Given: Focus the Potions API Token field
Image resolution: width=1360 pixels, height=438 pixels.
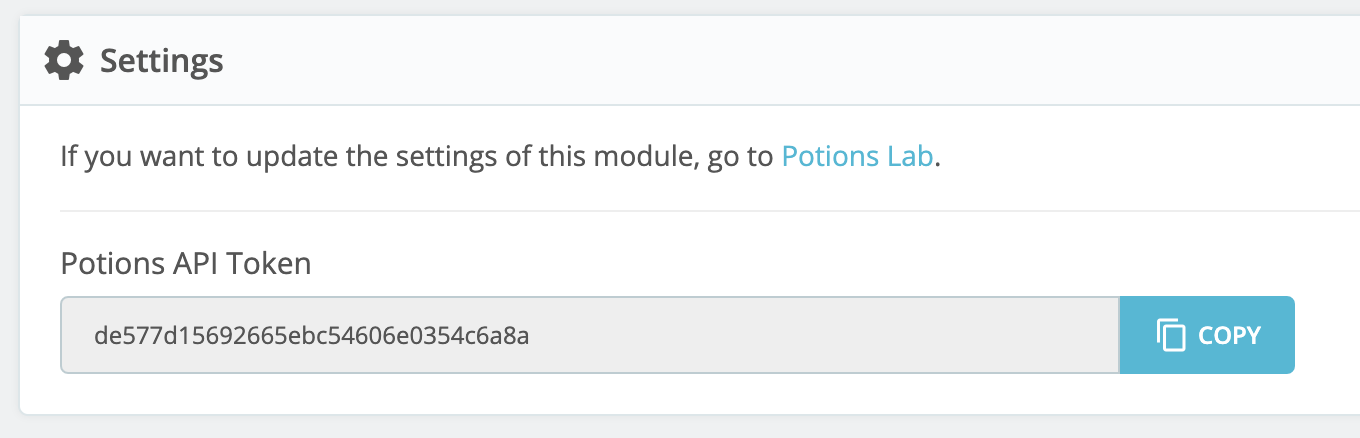Looking at the screenshot, I should [590, 335].
